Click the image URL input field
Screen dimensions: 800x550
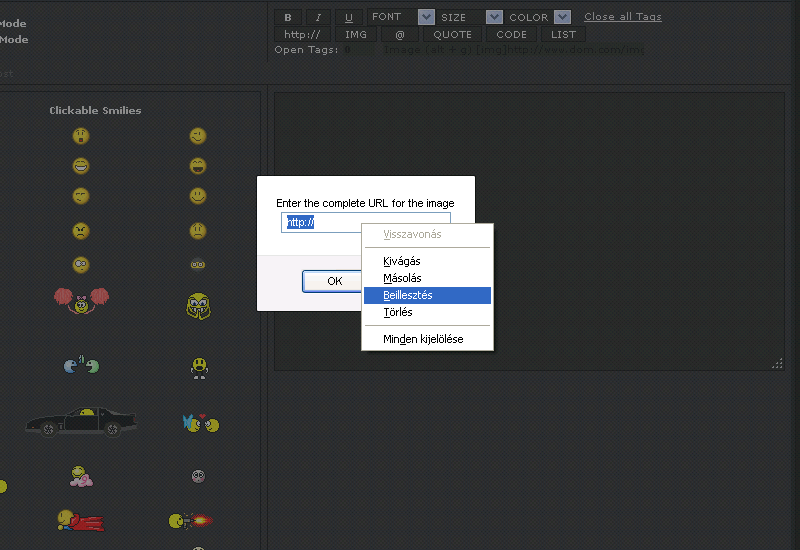365,222
